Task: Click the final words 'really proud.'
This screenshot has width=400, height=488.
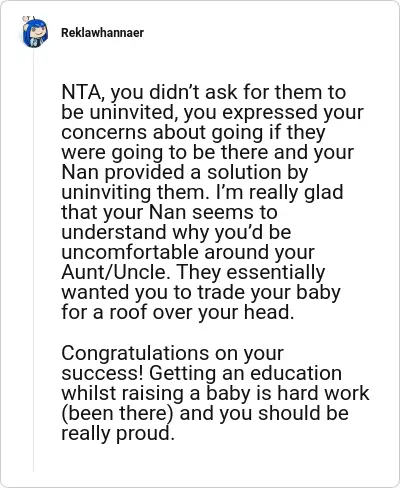Action: coord(118,433)
